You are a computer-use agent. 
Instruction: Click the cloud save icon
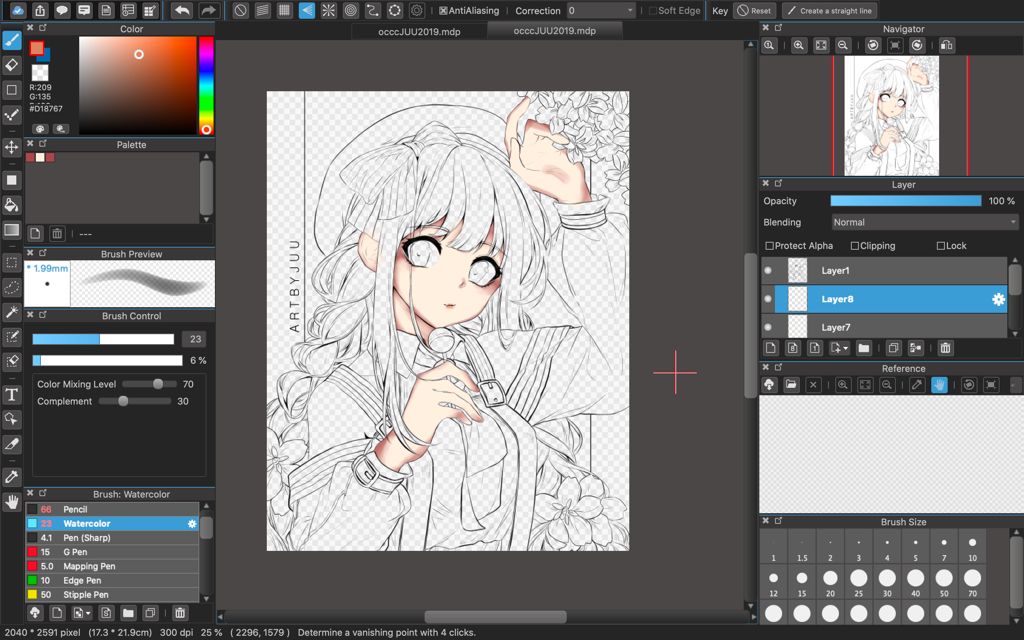point(18,10)
